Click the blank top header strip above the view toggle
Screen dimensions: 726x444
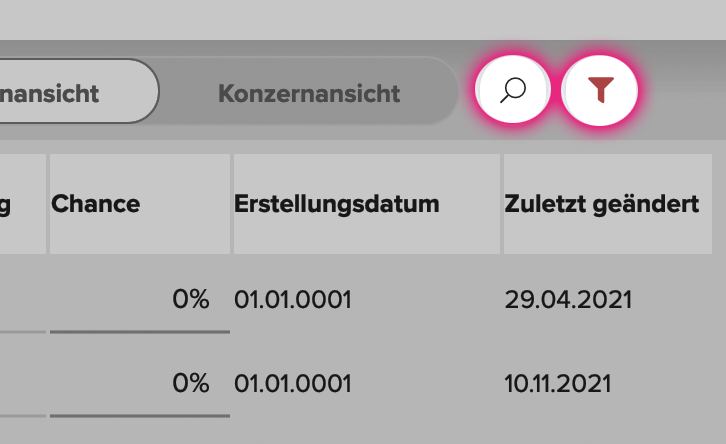363,19
